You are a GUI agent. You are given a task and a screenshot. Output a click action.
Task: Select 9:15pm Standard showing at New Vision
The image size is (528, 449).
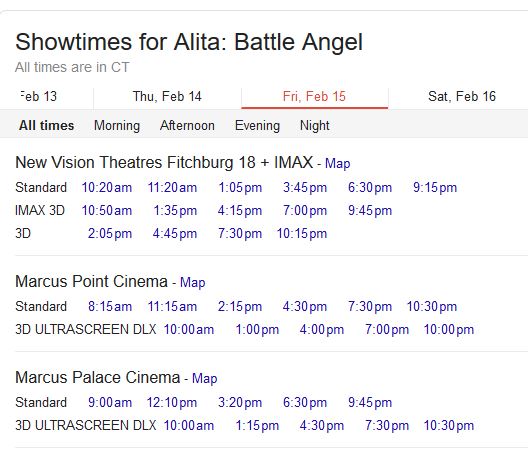[435, 188]
